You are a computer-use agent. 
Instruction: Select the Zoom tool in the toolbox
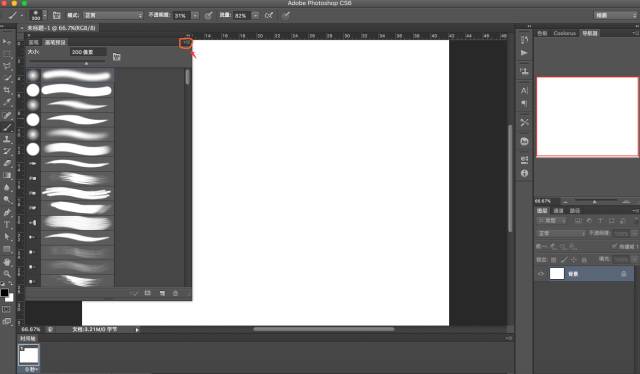click(7, 274)
